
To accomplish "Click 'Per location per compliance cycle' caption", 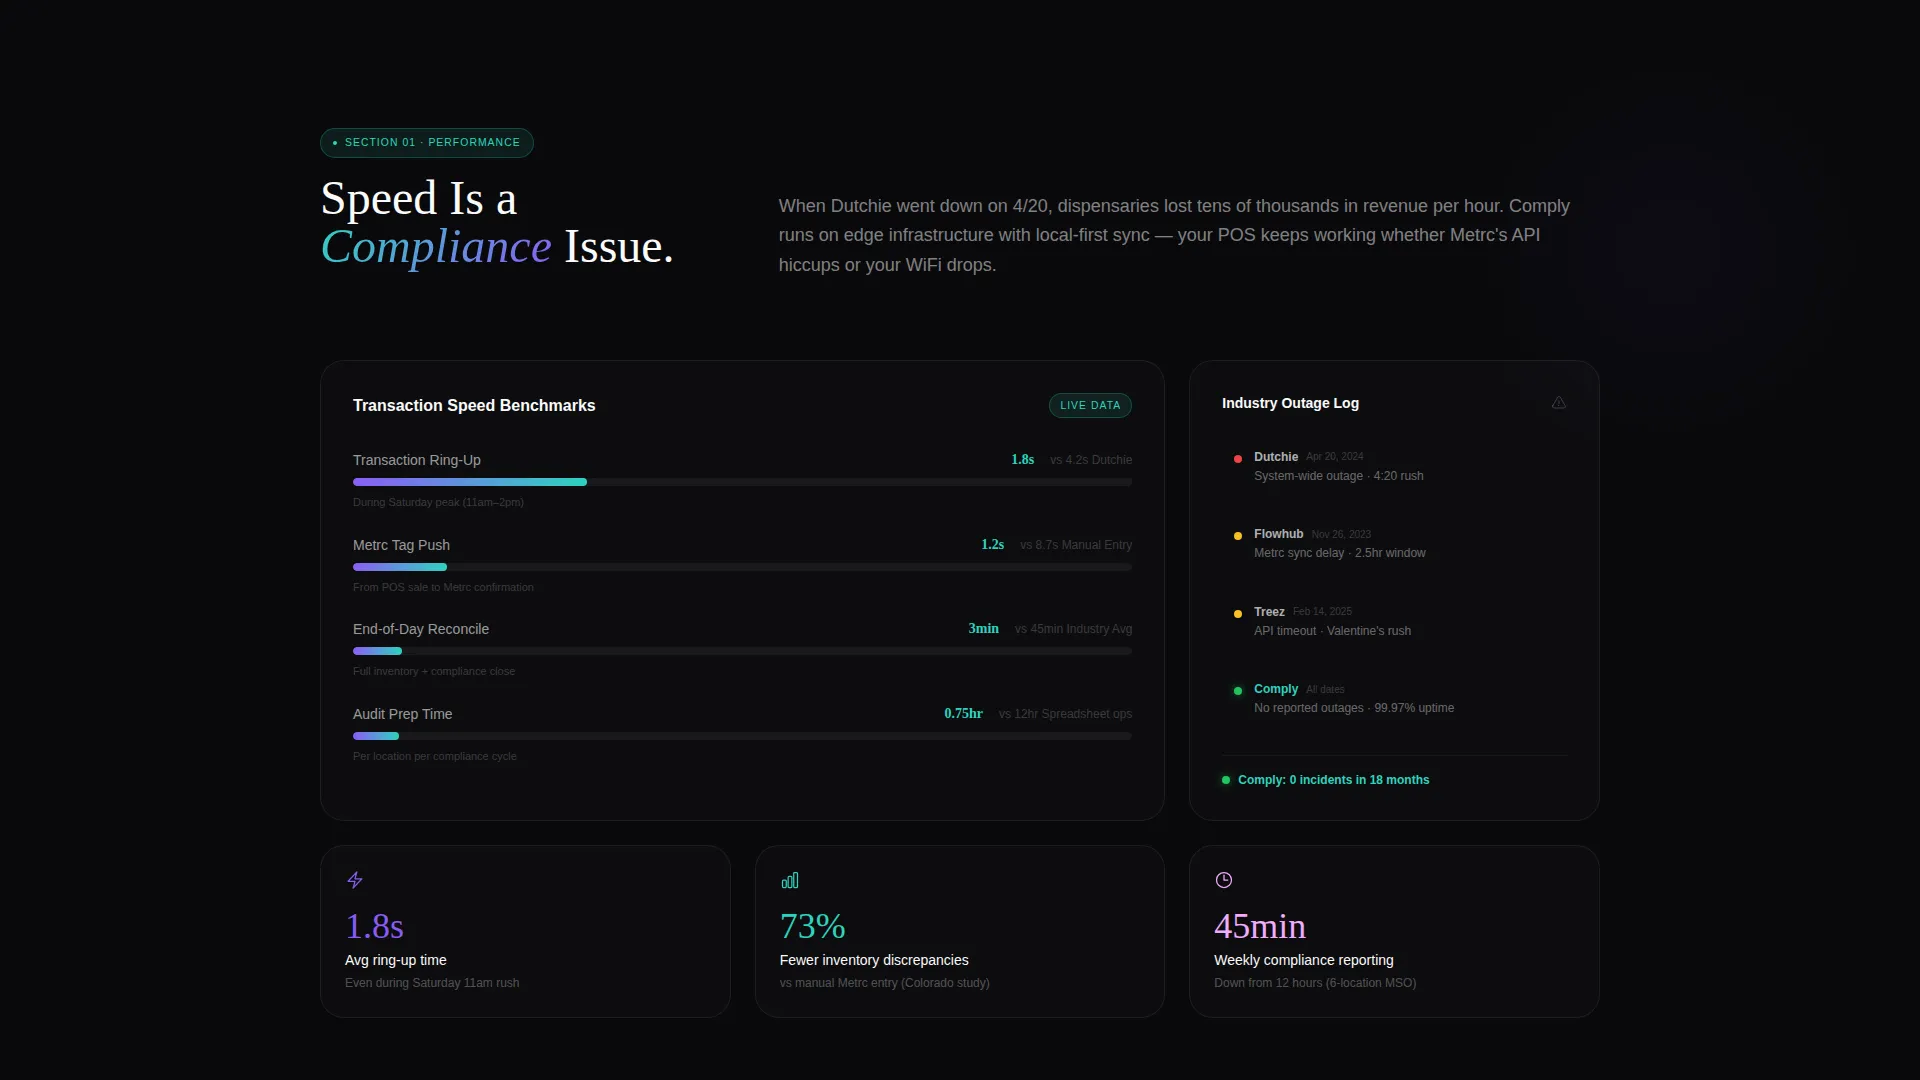I will [435, 756].
